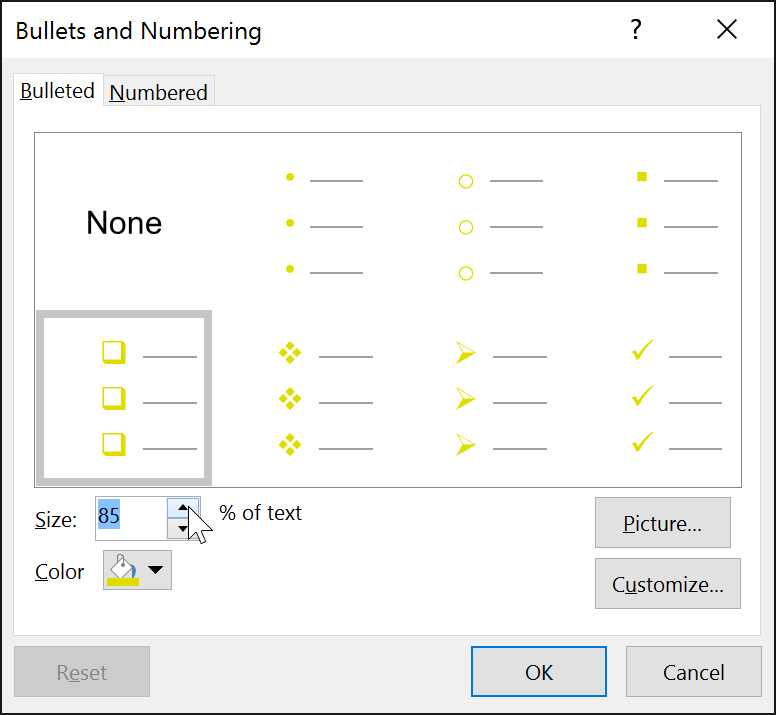The image size is (776, 715).
Task: Click the Cancel button
Action: (693, 671)
